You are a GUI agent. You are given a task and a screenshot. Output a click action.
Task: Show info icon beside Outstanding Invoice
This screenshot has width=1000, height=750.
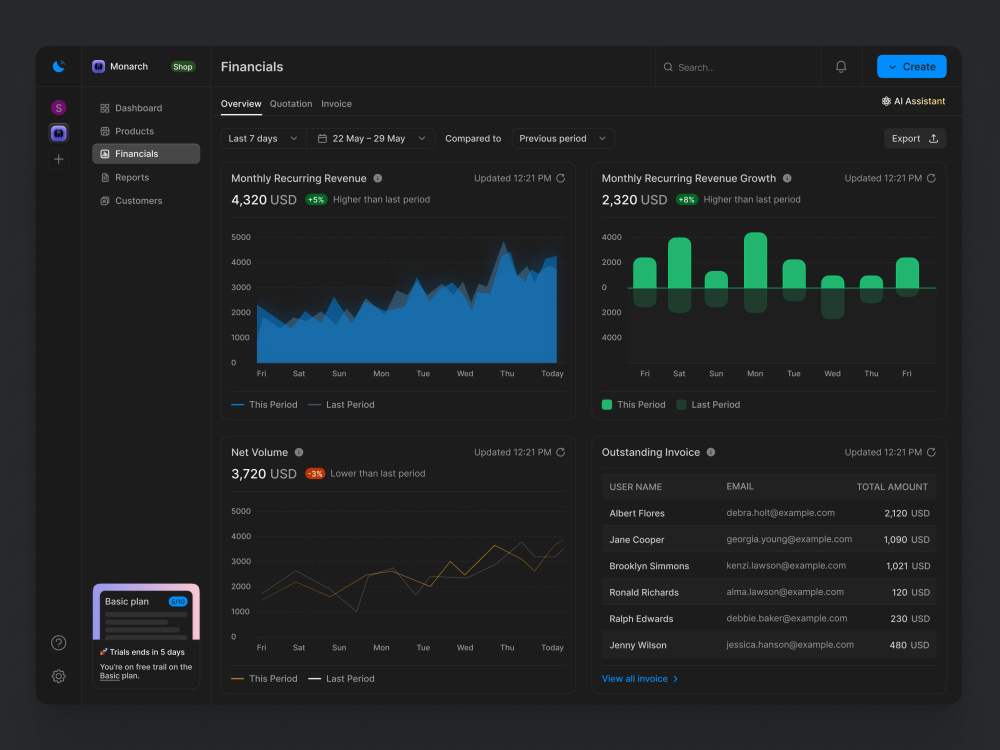(710, 452)
